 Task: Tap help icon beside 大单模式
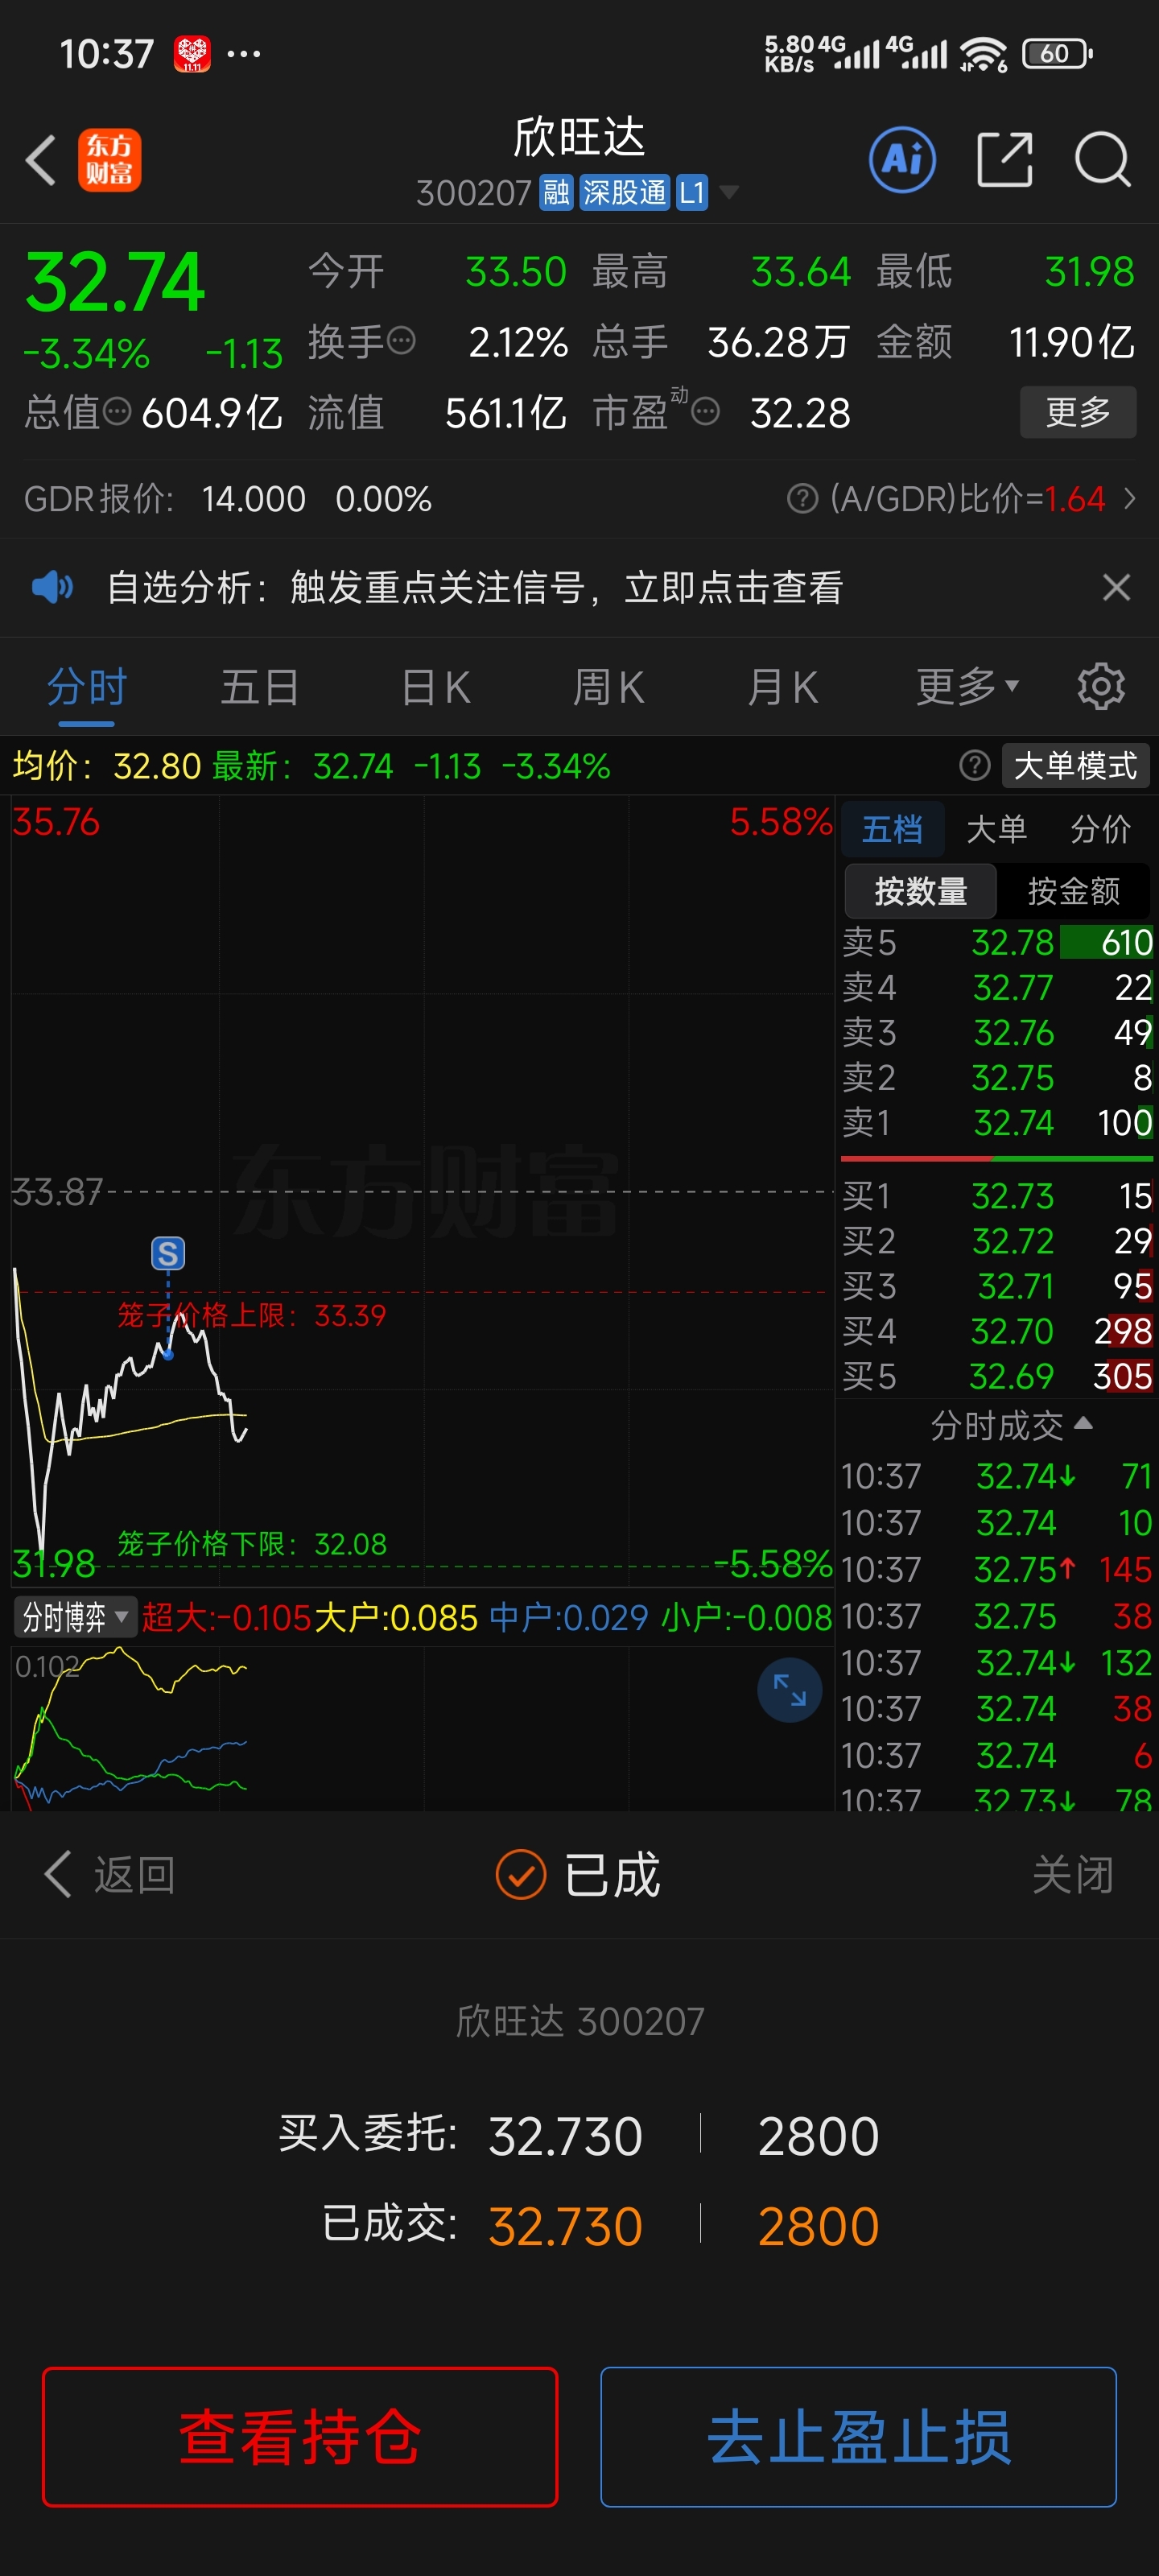974,766
